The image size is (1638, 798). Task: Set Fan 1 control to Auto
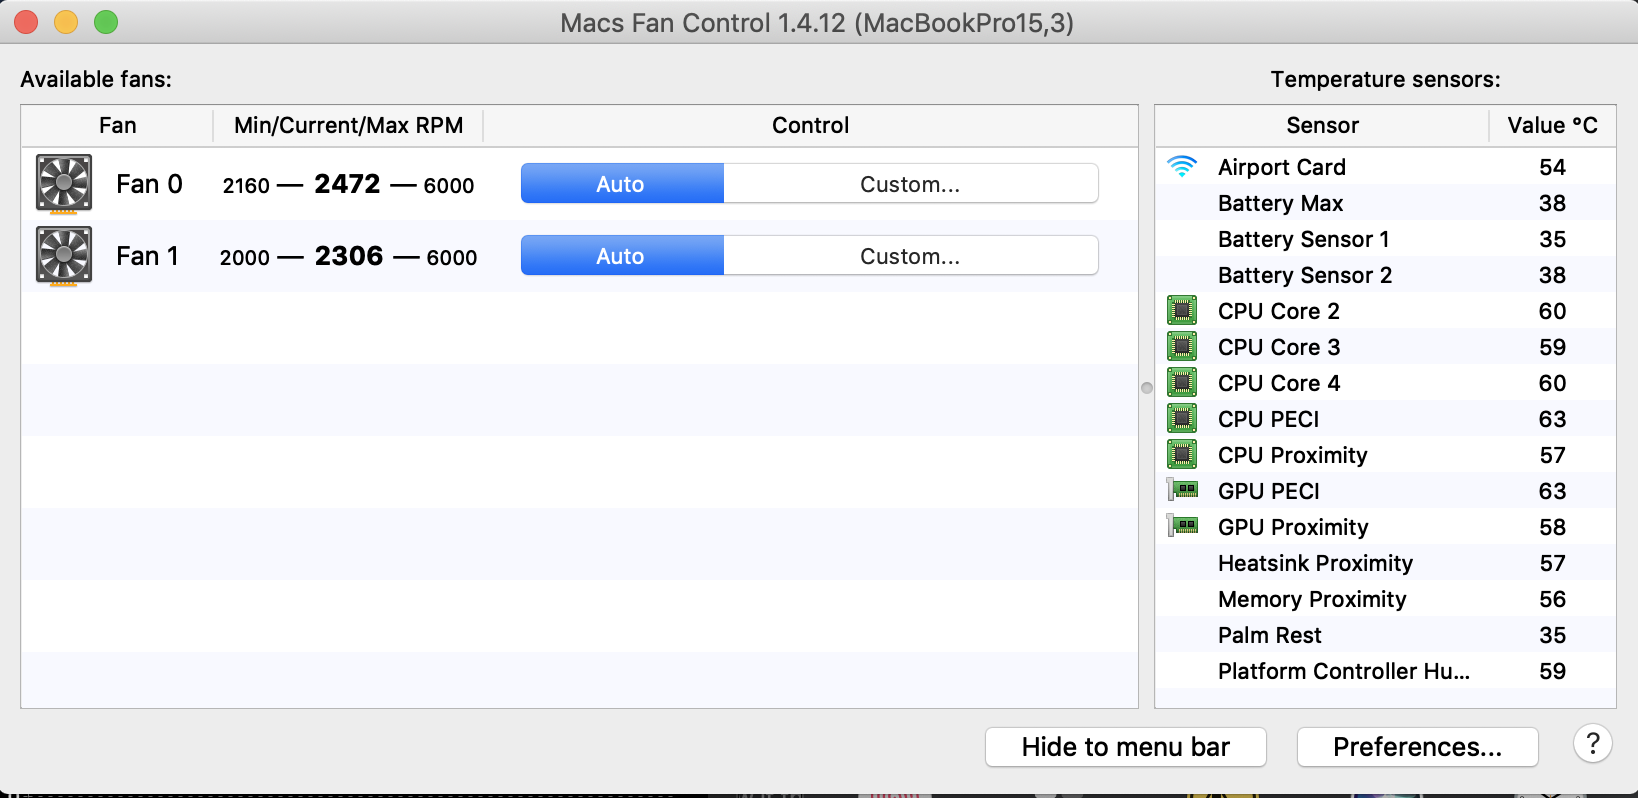[x=621, y=256]
